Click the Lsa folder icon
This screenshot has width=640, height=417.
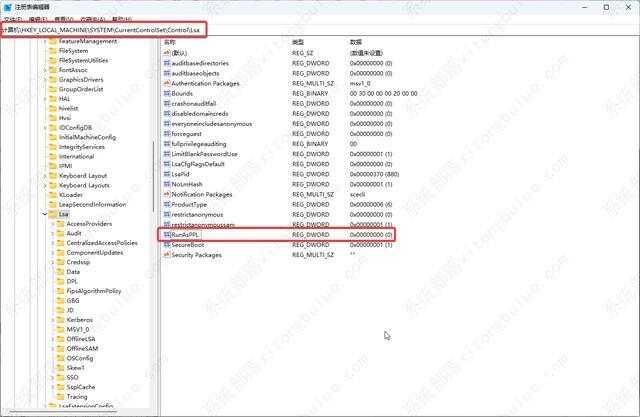pyautogui.click(x=53, y=214)
